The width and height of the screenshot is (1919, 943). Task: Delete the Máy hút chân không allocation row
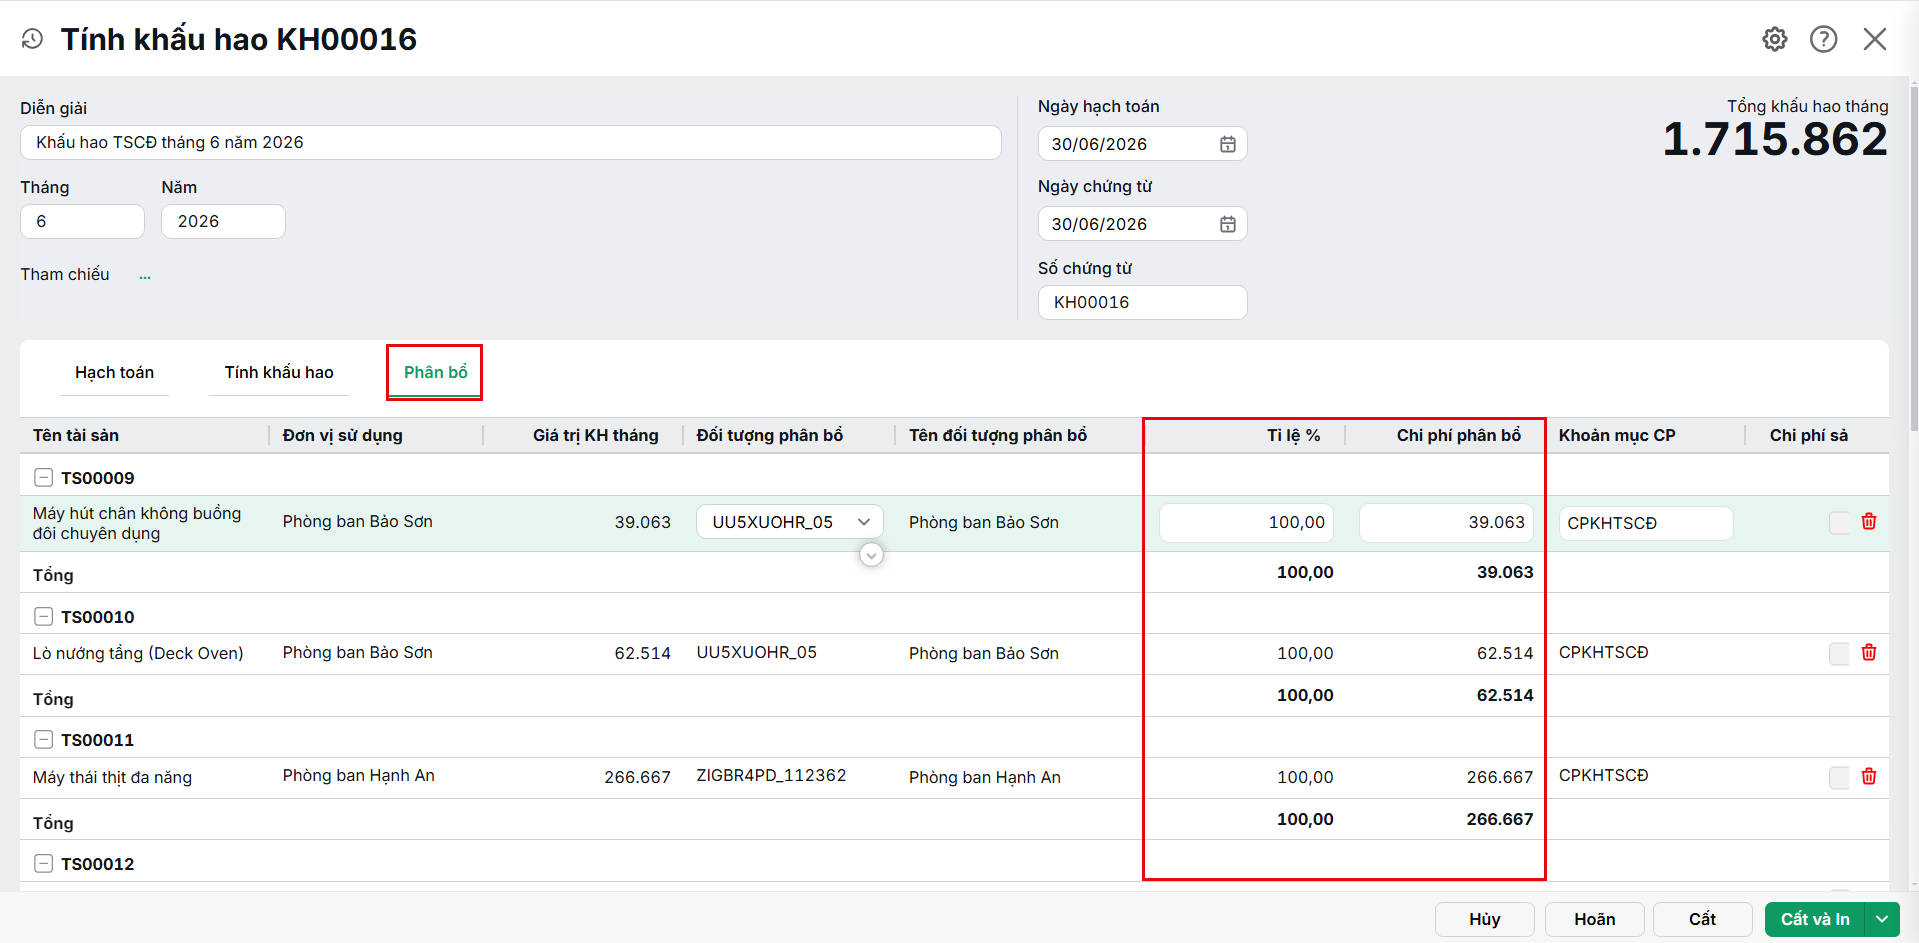(1868, 521)
